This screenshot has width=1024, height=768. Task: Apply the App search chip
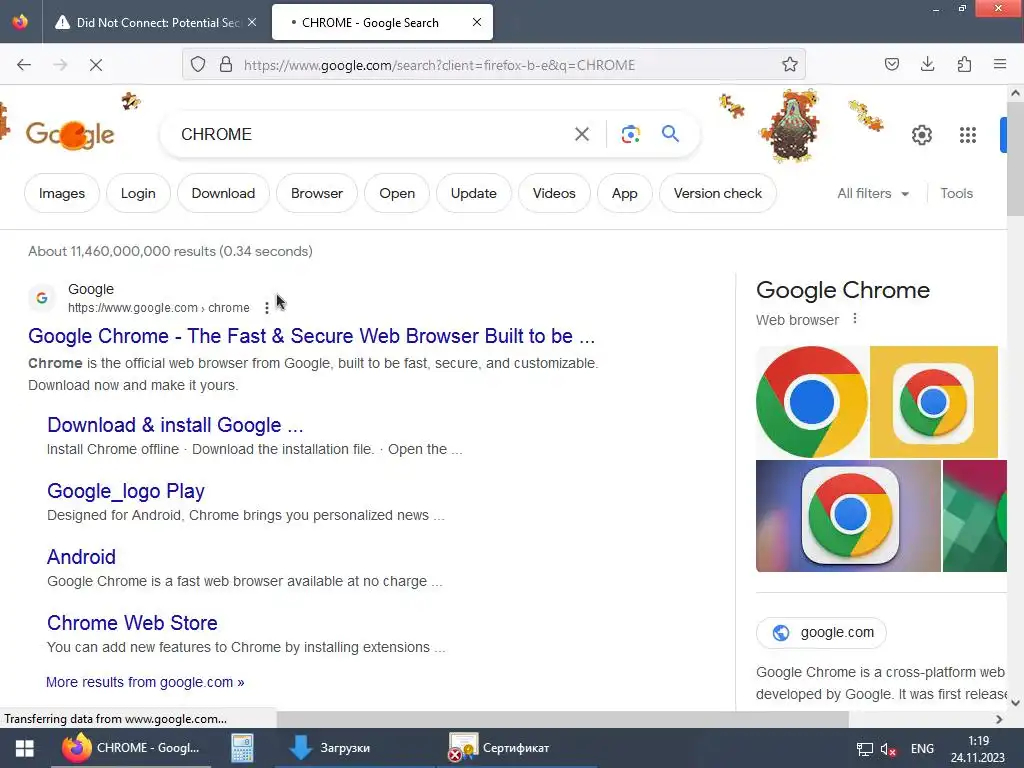coord(624,193)
